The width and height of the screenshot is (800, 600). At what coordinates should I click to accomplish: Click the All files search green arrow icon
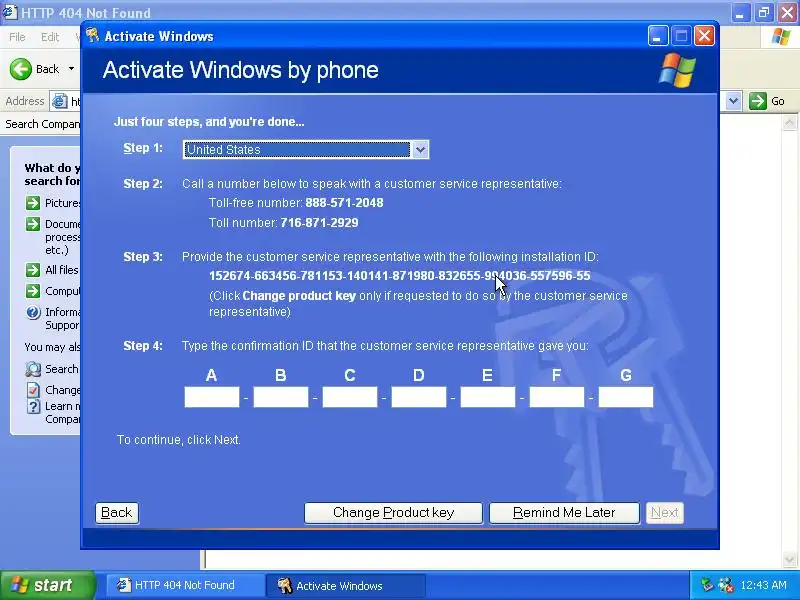(x=33, y=270)
